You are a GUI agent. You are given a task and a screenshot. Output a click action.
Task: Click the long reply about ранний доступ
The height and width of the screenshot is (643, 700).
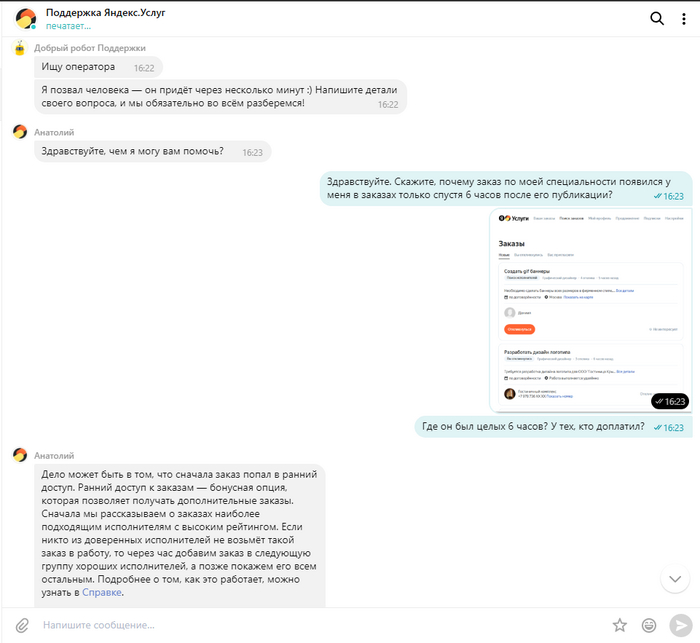coord(180,535)
